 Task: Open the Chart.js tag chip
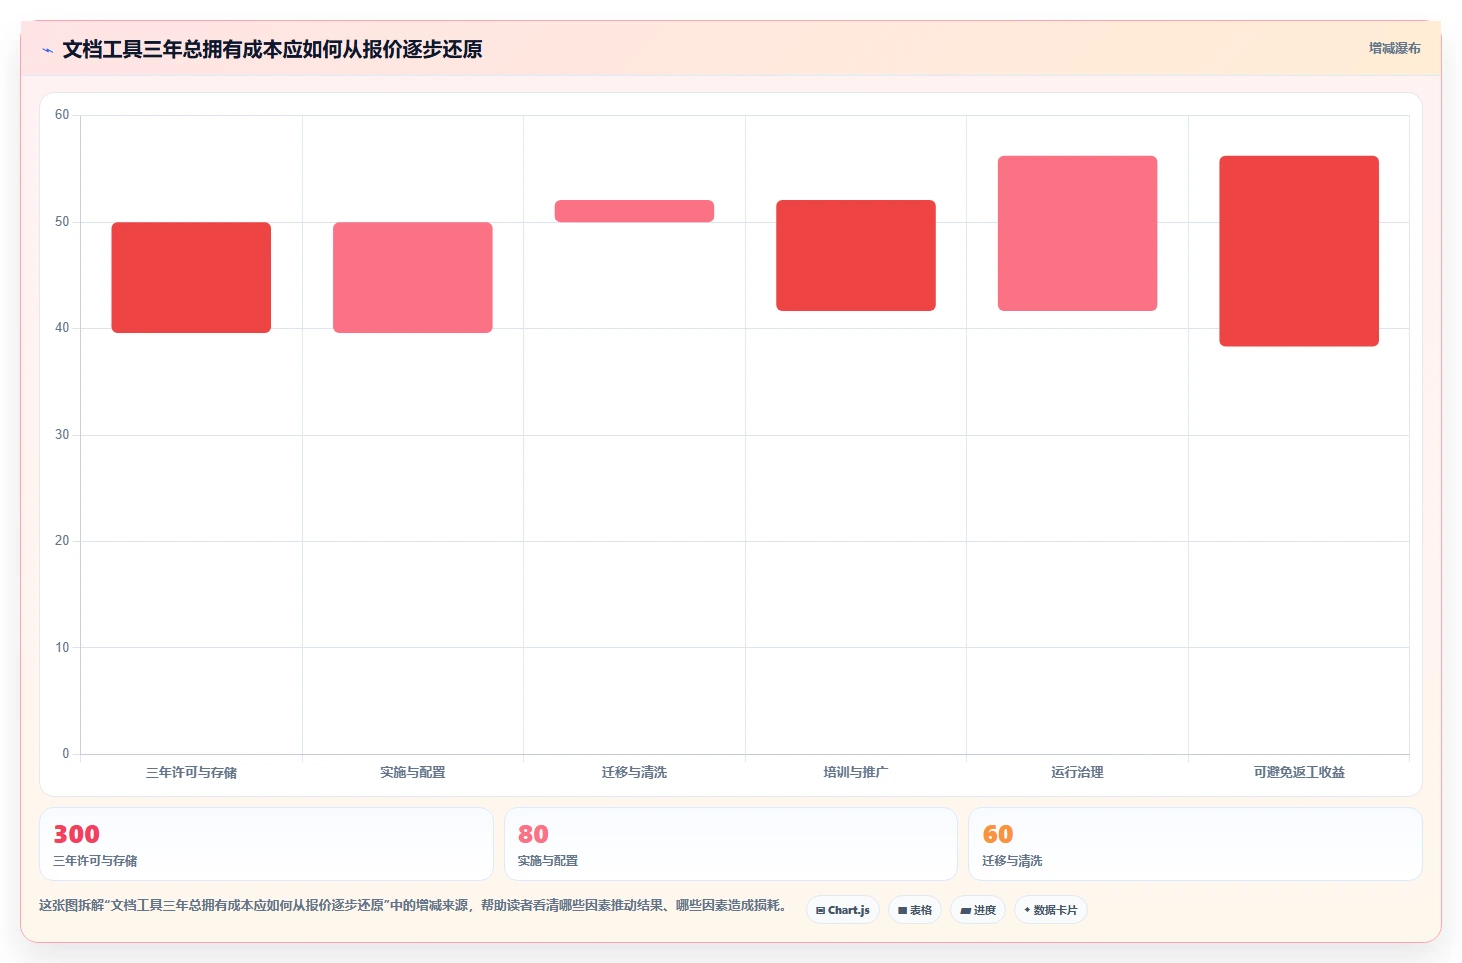(x=843, y=910)
